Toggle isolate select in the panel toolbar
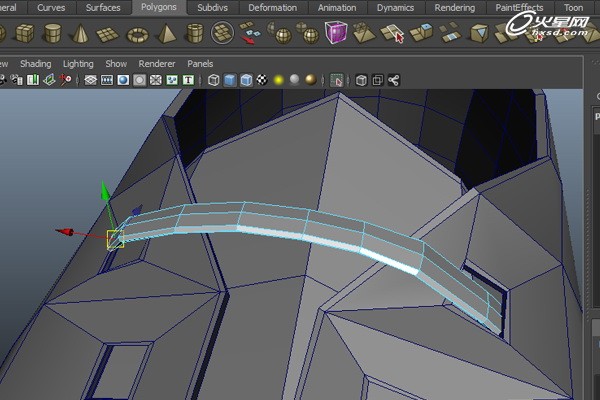600x400 pixels. [x=337, y=80]
